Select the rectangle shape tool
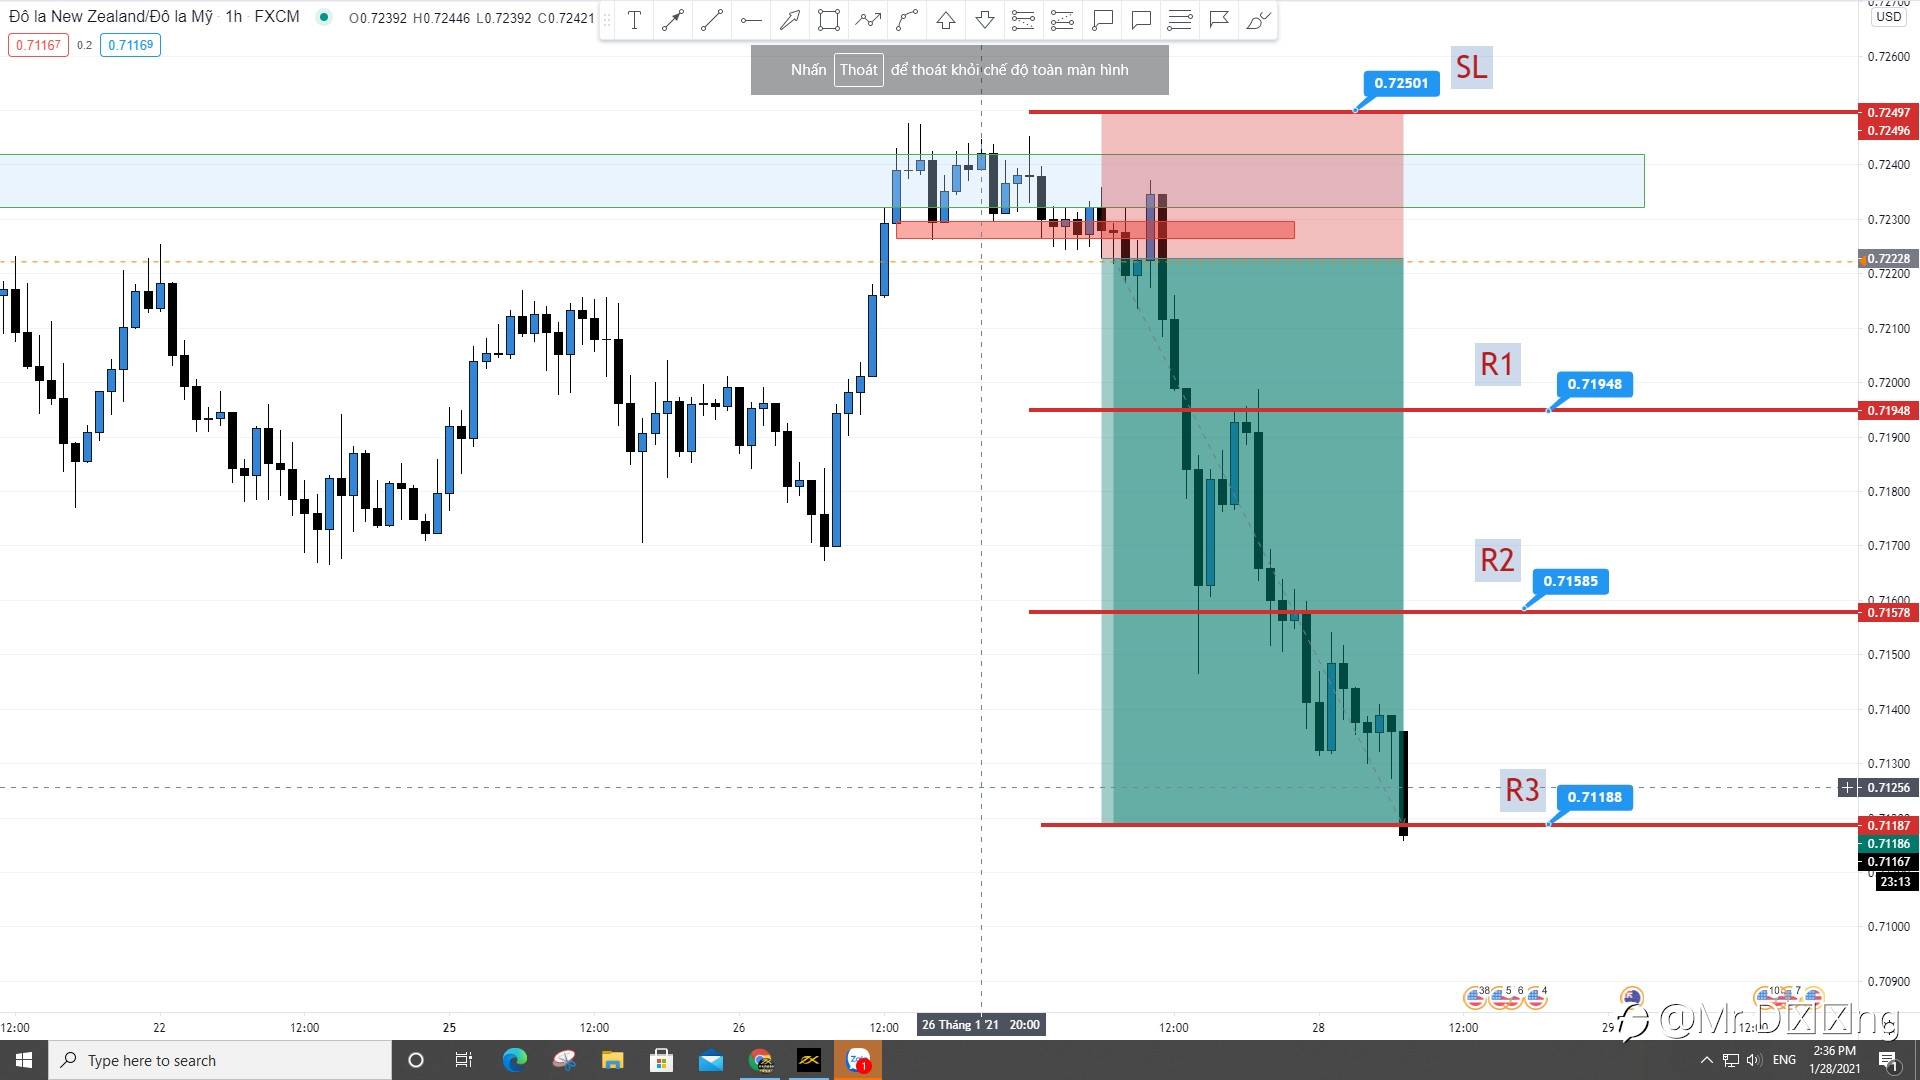 (829, 20)
